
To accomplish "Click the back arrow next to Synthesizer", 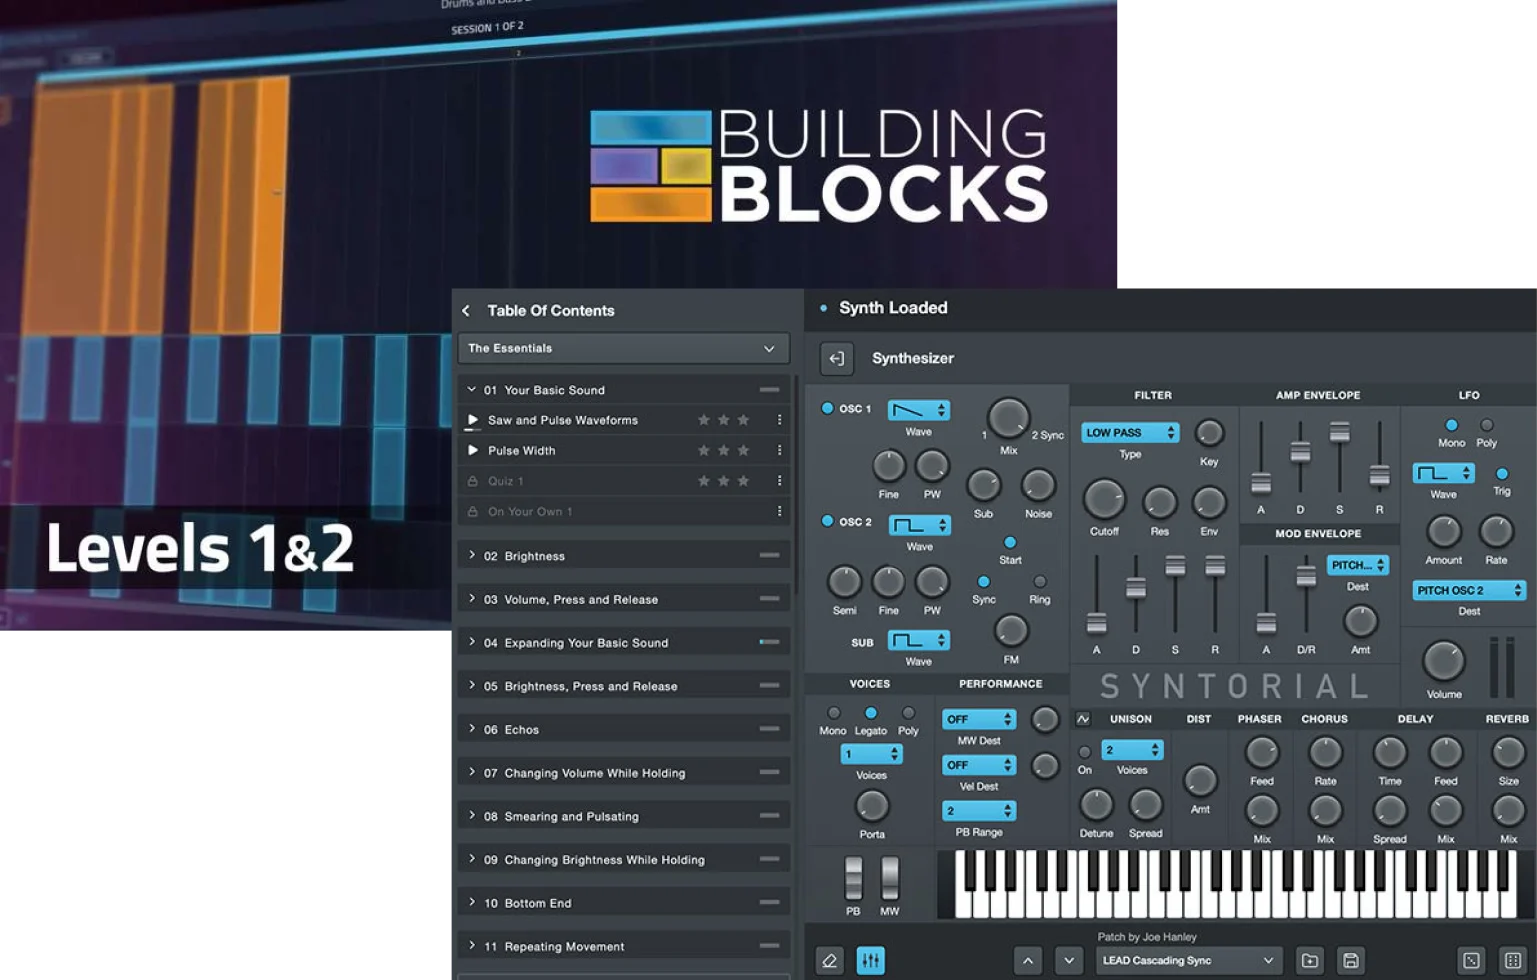I will pos(836,358).
